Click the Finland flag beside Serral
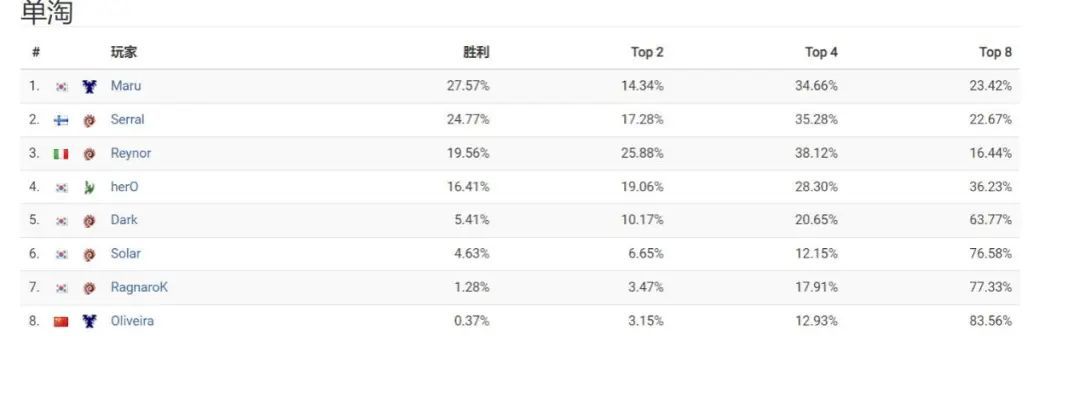Screen dimensions: 1080x405 (61, 120)
